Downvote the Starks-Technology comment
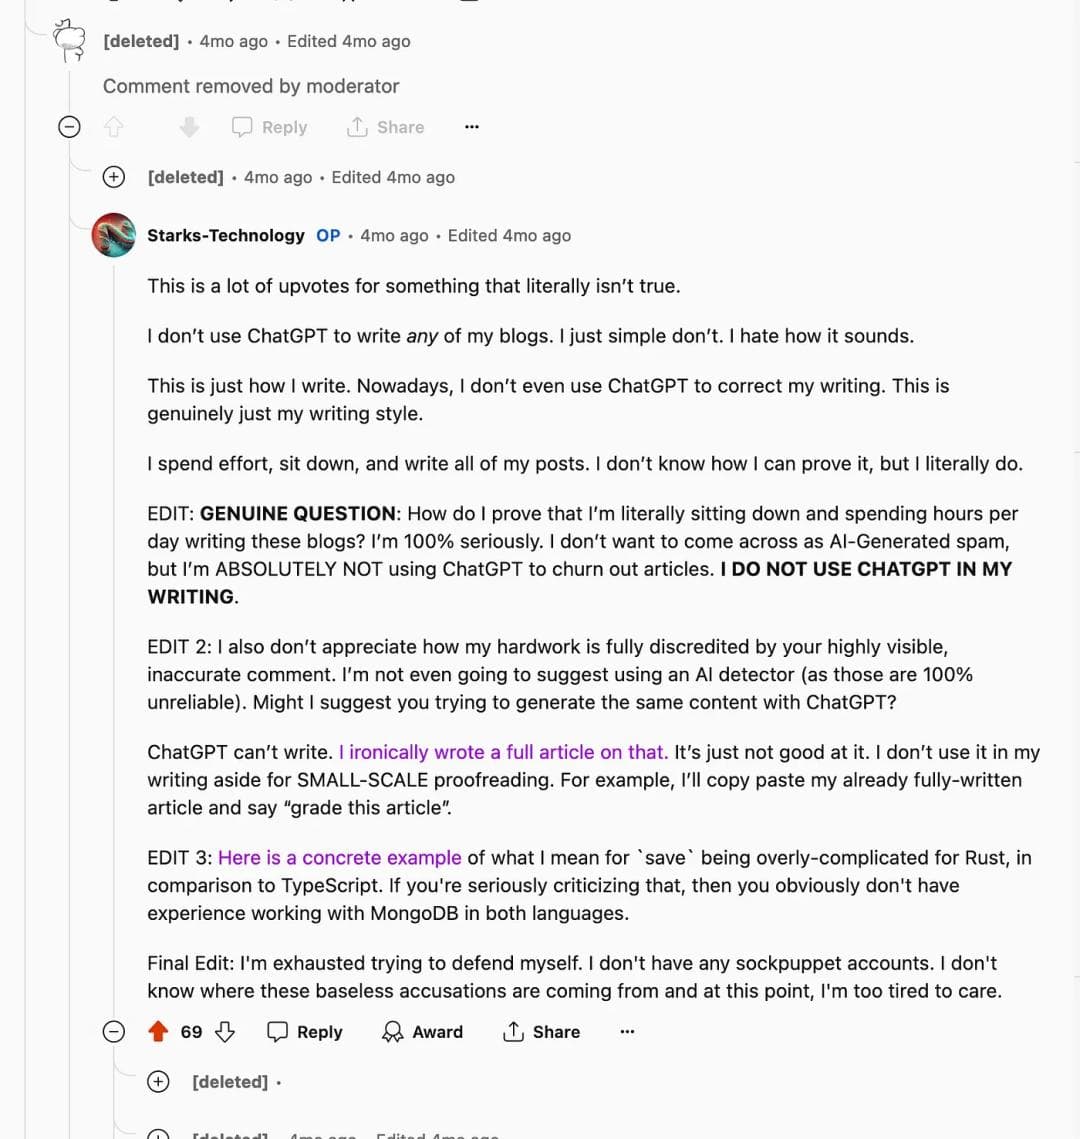 click(225, 1032)
